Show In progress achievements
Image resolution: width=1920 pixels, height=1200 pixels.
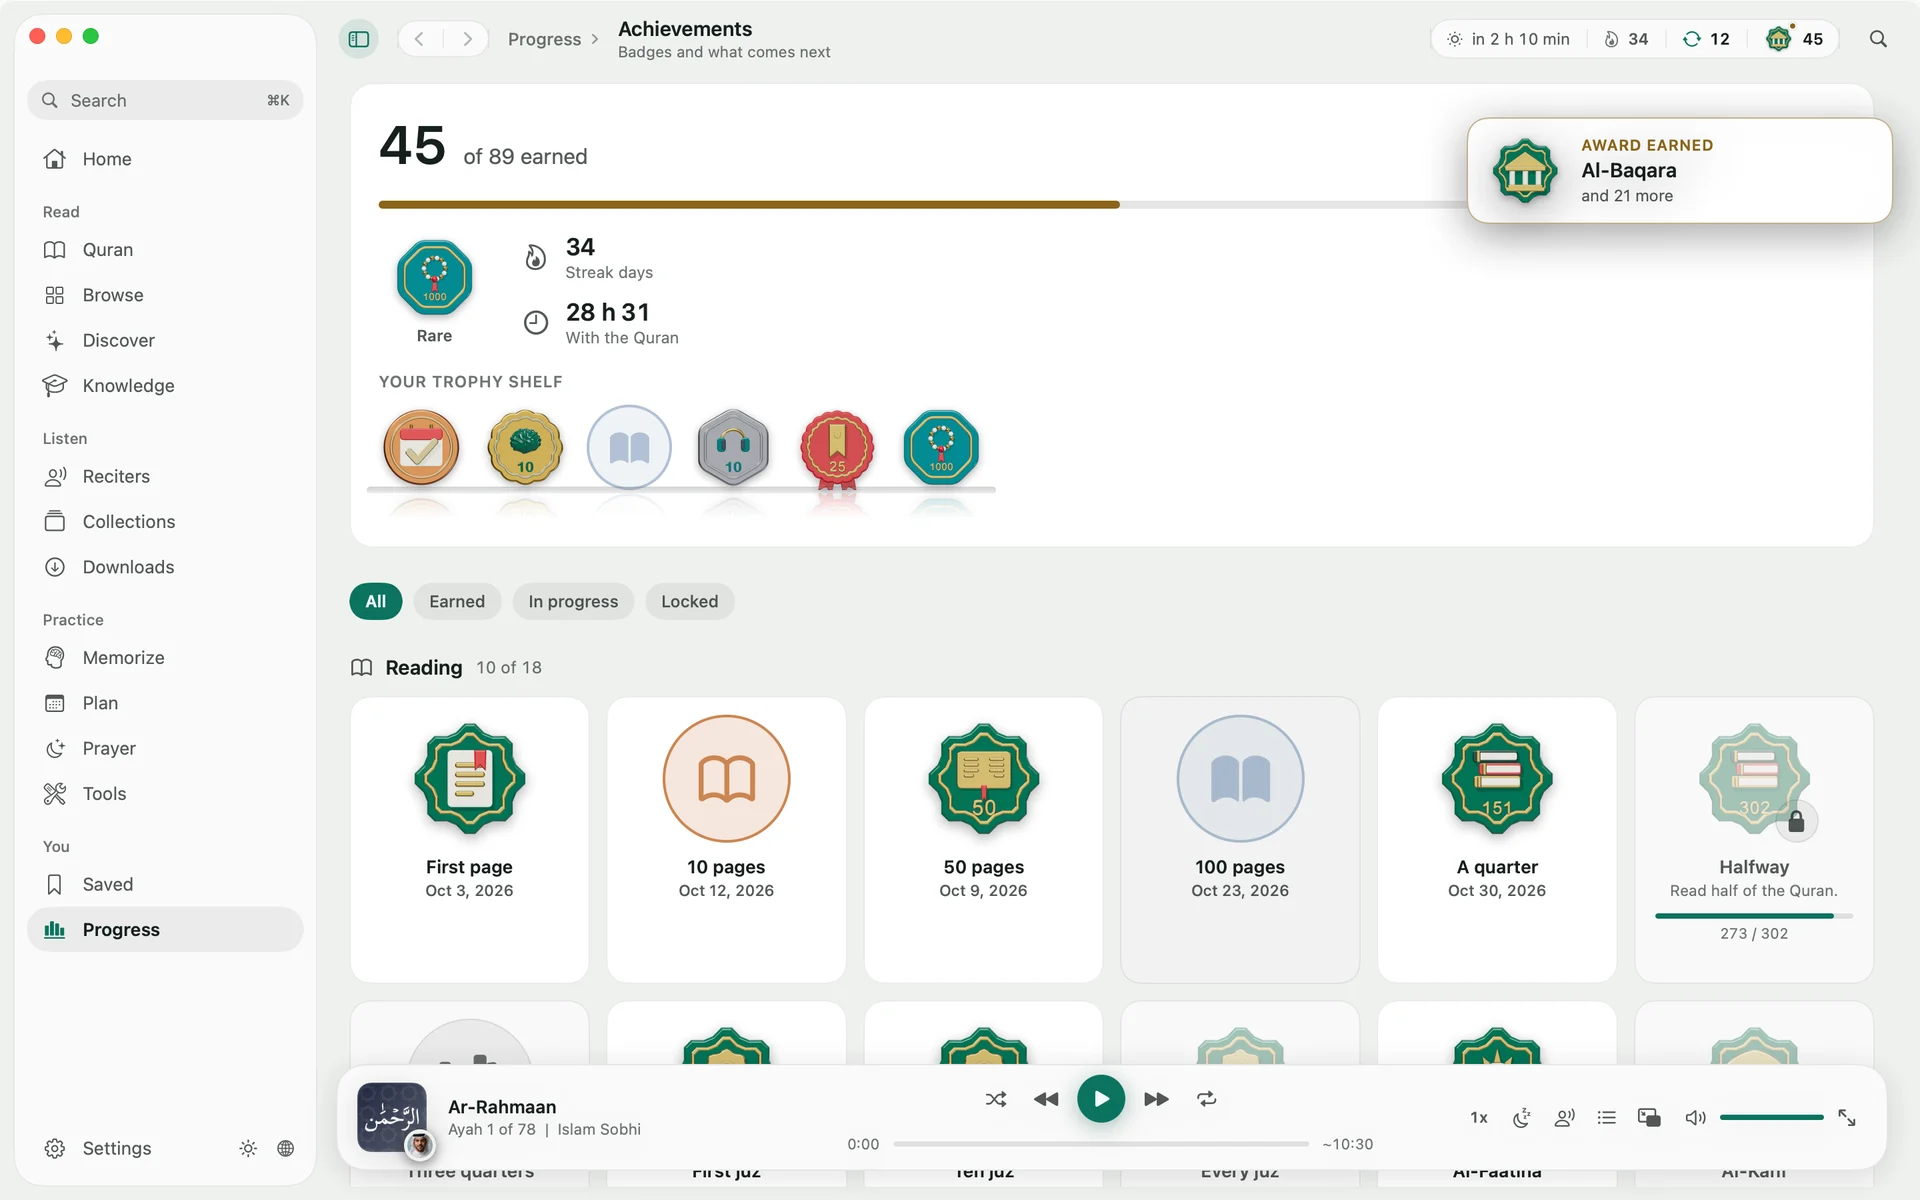[573, 601]
